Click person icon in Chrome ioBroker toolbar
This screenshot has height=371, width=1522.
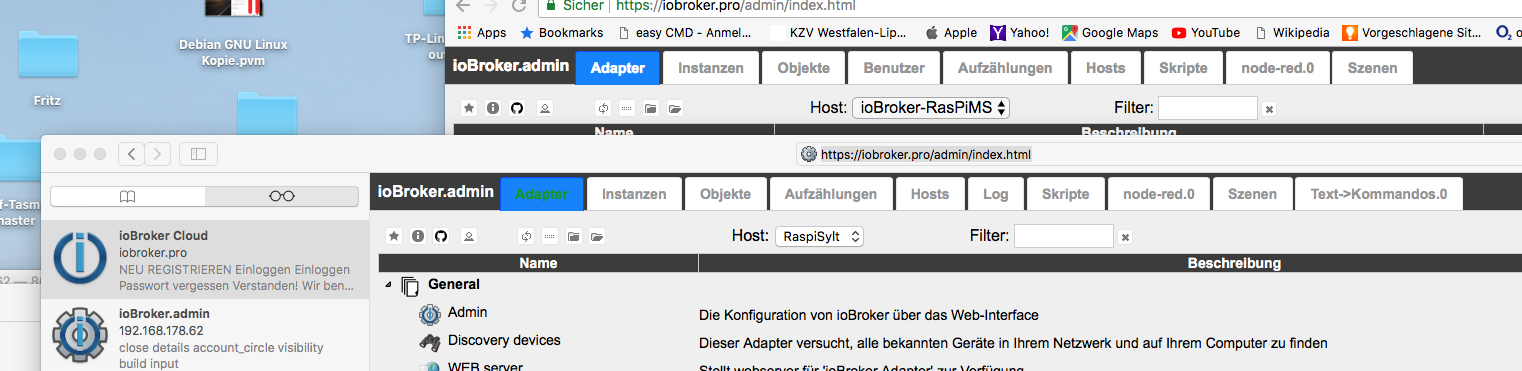(x=545, y=108)
